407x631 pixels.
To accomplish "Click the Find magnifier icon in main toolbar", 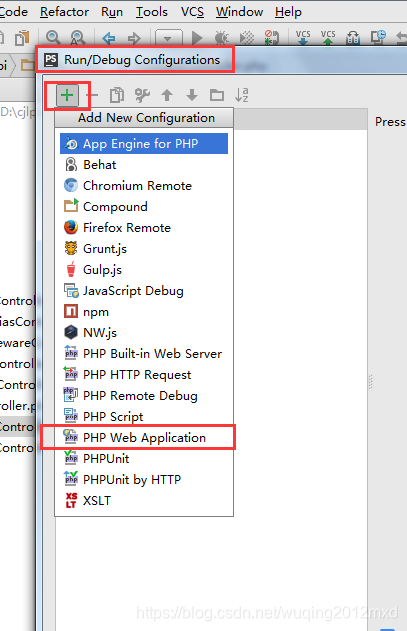I will tap(53, 38).
